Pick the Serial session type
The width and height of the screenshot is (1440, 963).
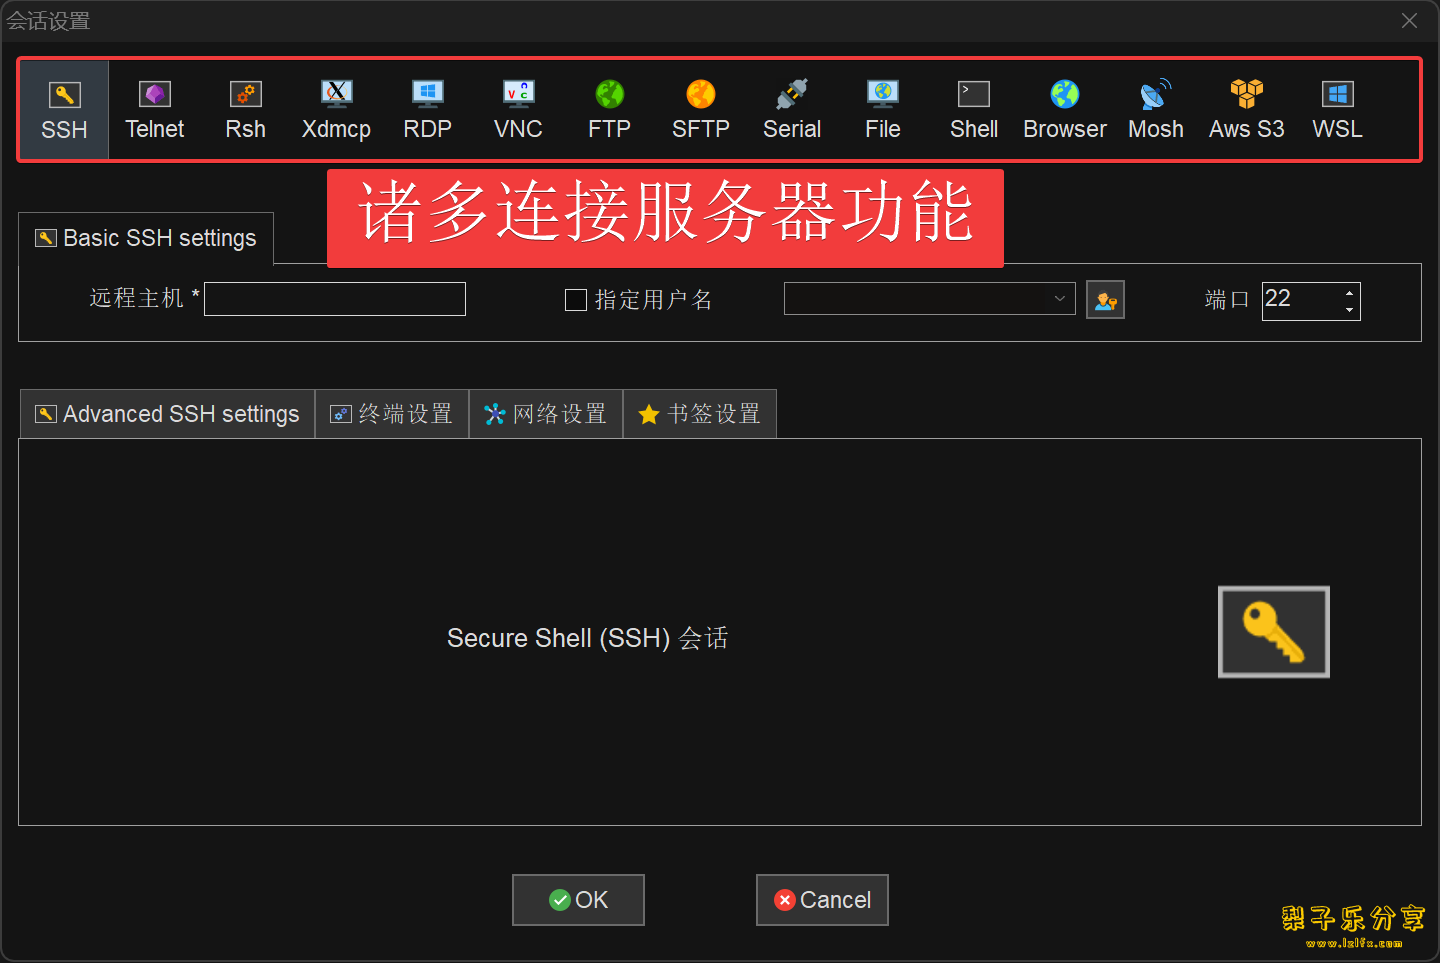coord(792,110)
